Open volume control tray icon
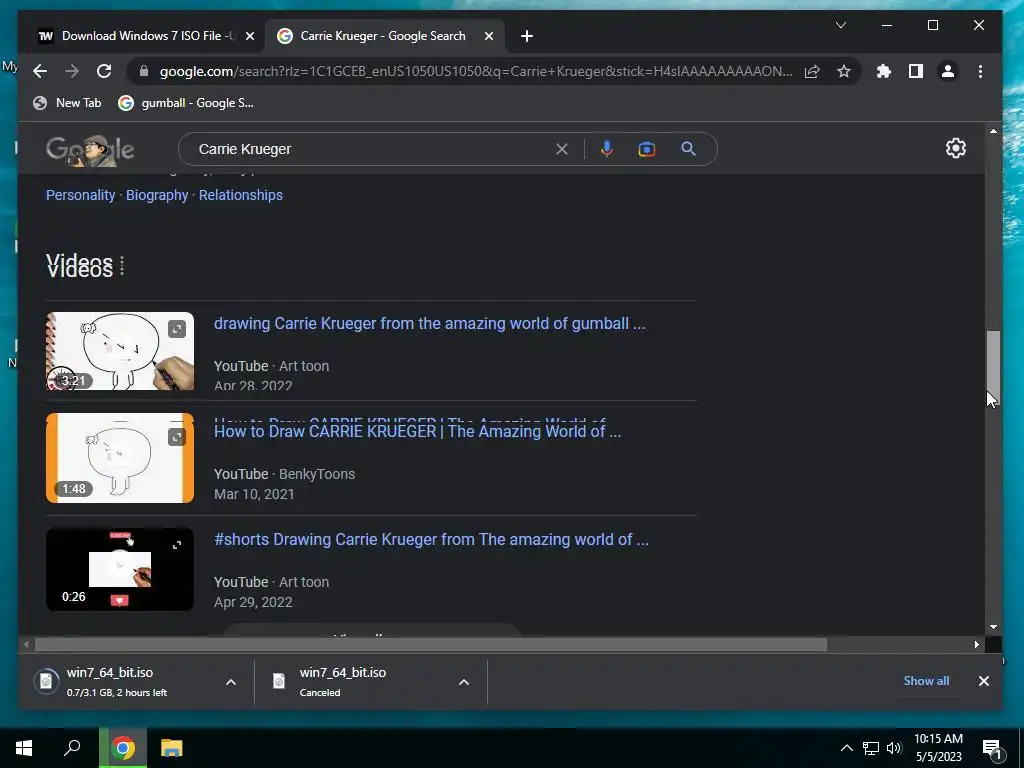 (894, 748)
